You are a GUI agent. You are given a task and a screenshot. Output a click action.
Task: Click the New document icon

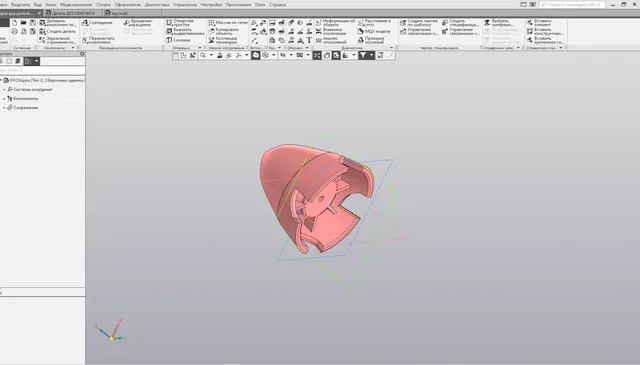pyautogui.click(x=14, y=23)
